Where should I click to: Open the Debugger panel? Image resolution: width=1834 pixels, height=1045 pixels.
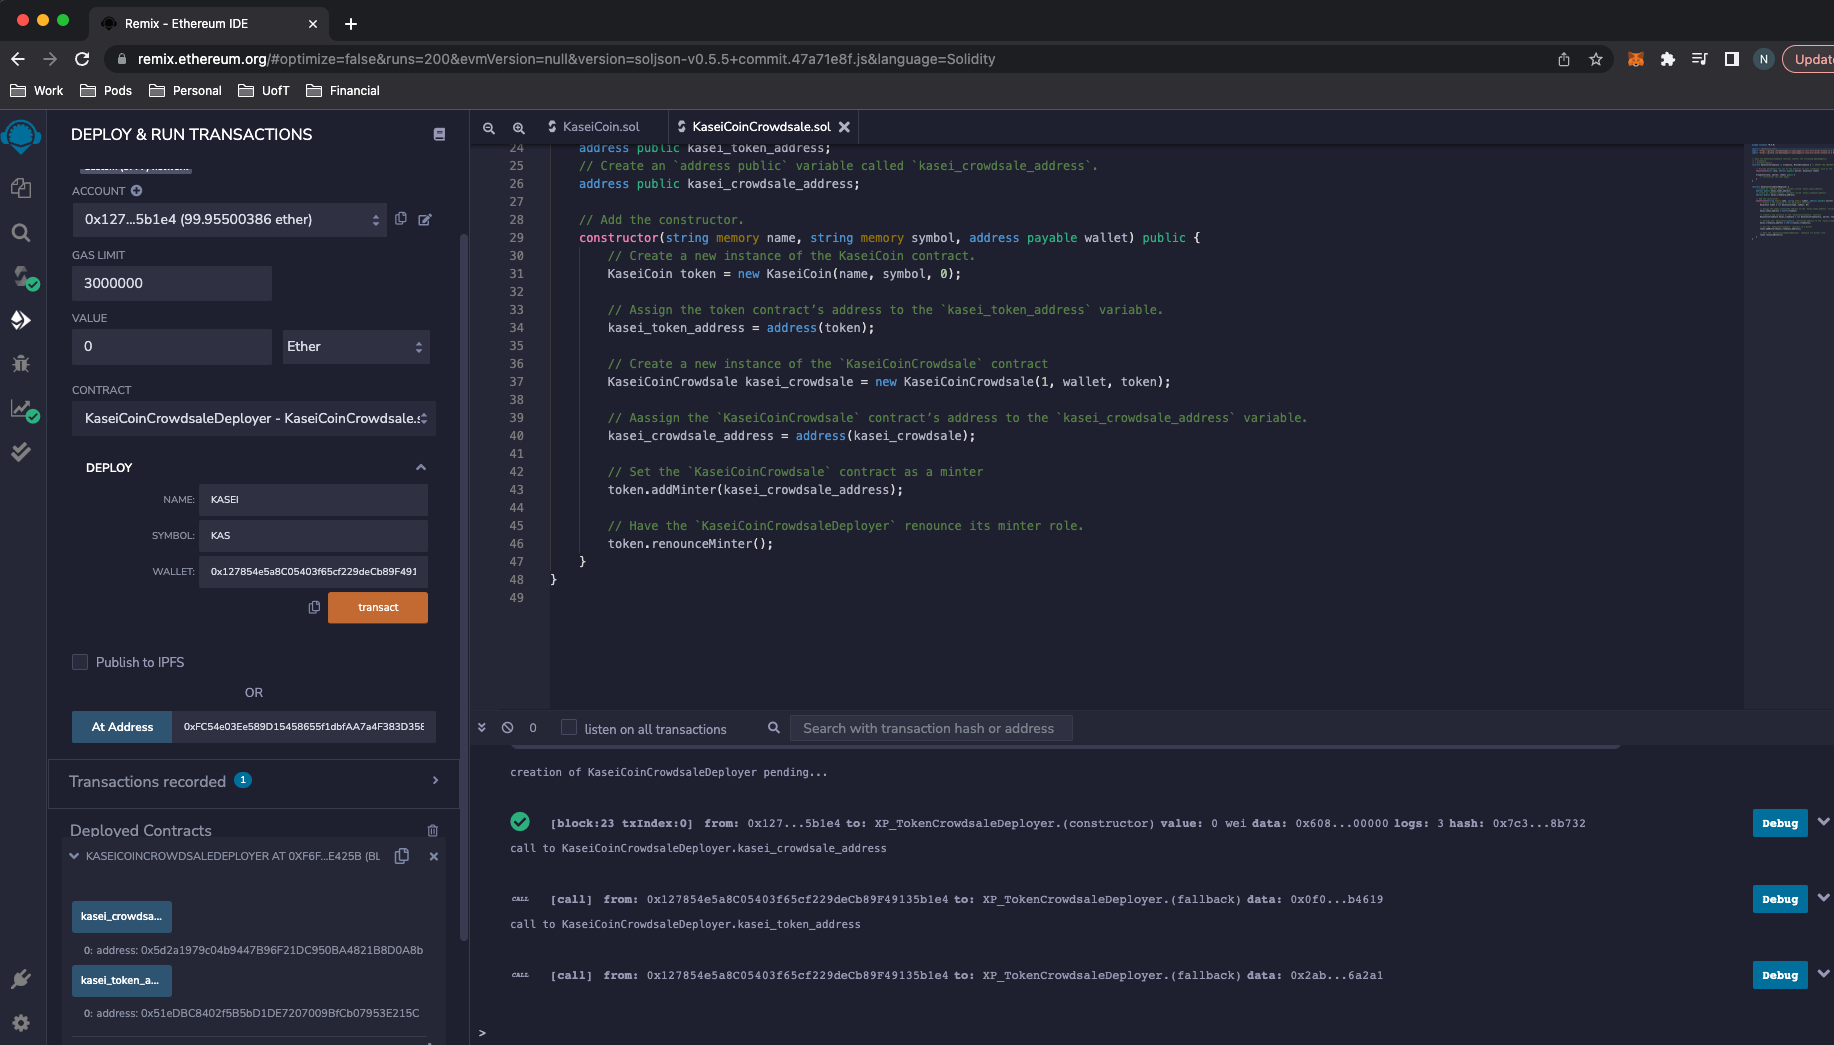21,363
